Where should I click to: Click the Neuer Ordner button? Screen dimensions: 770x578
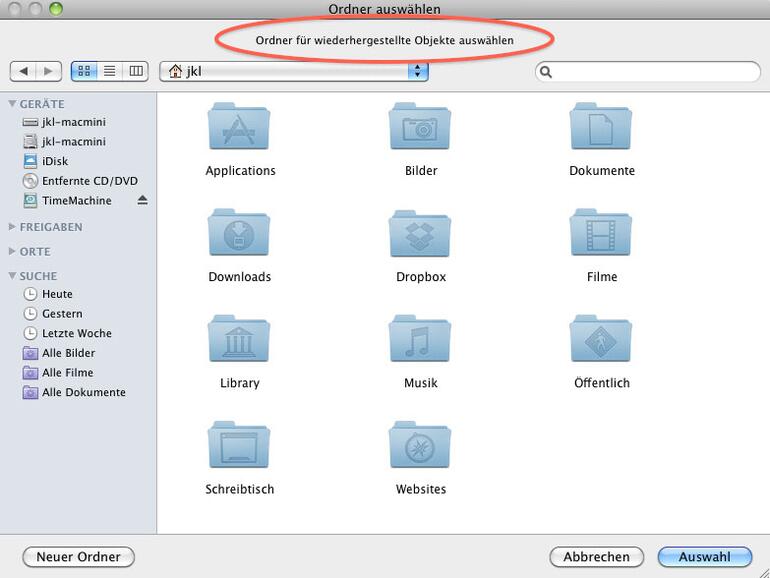[x=79, y=557]
